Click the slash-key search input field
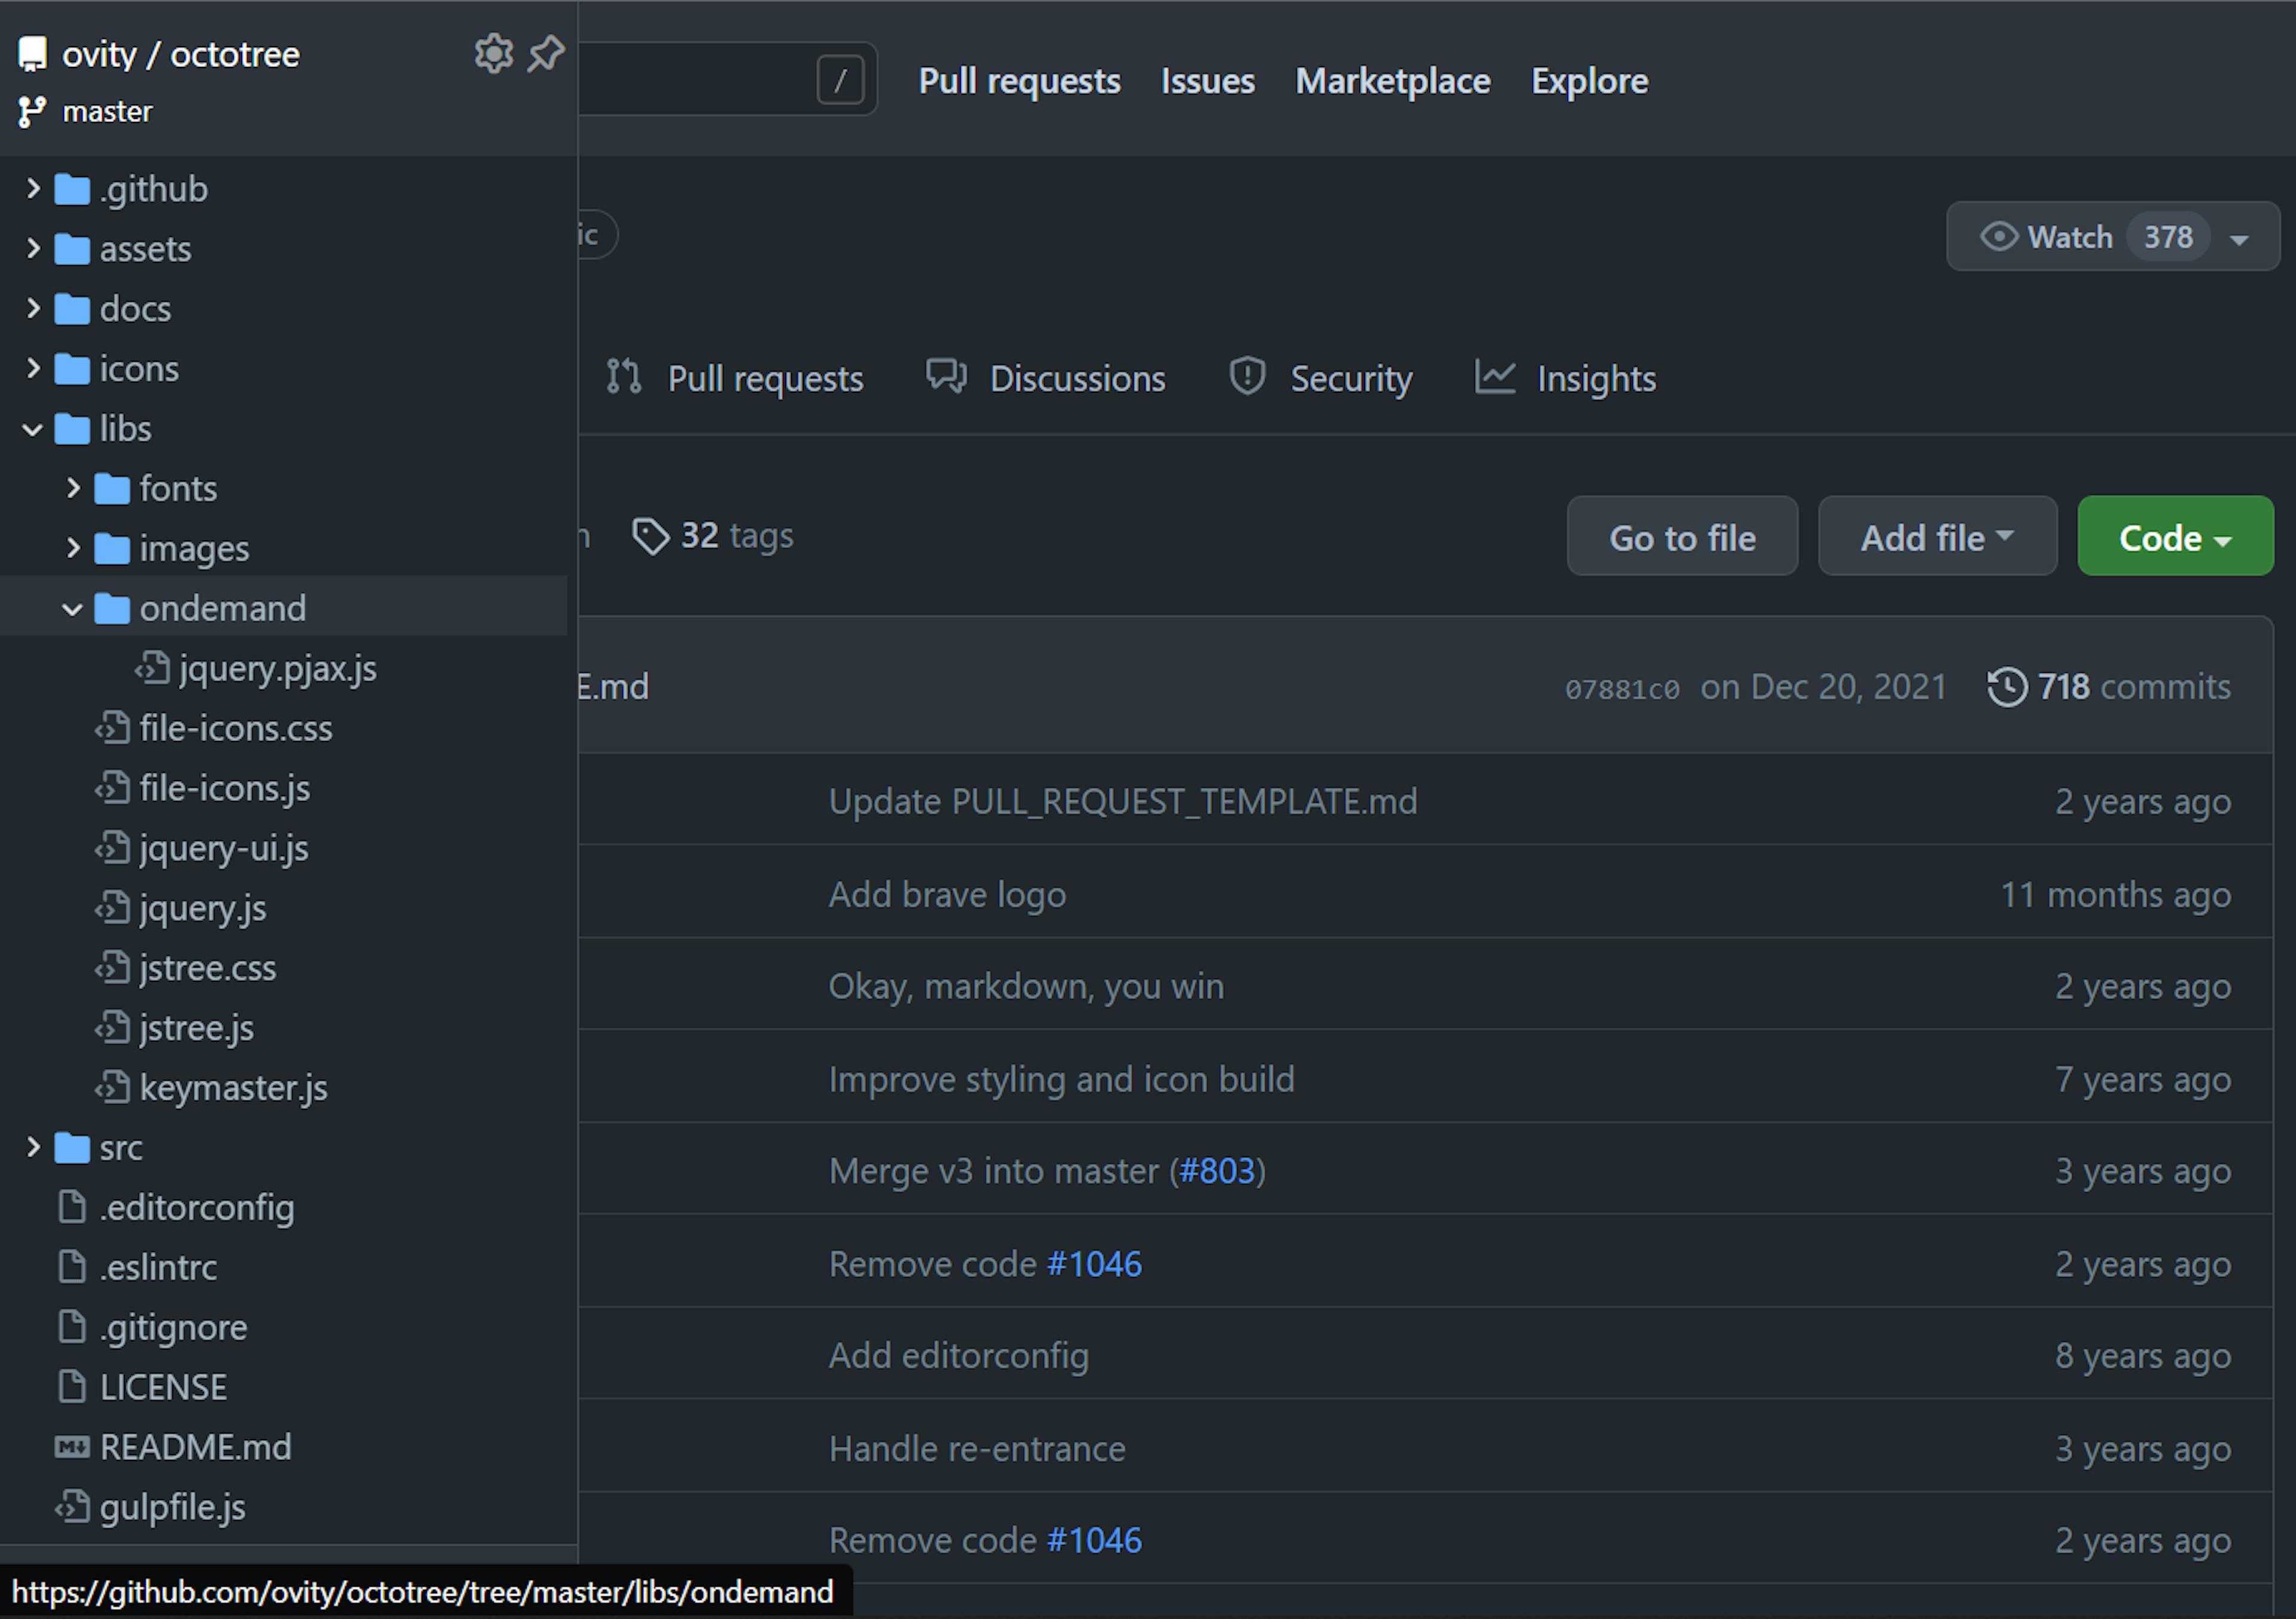 (727, 79)
